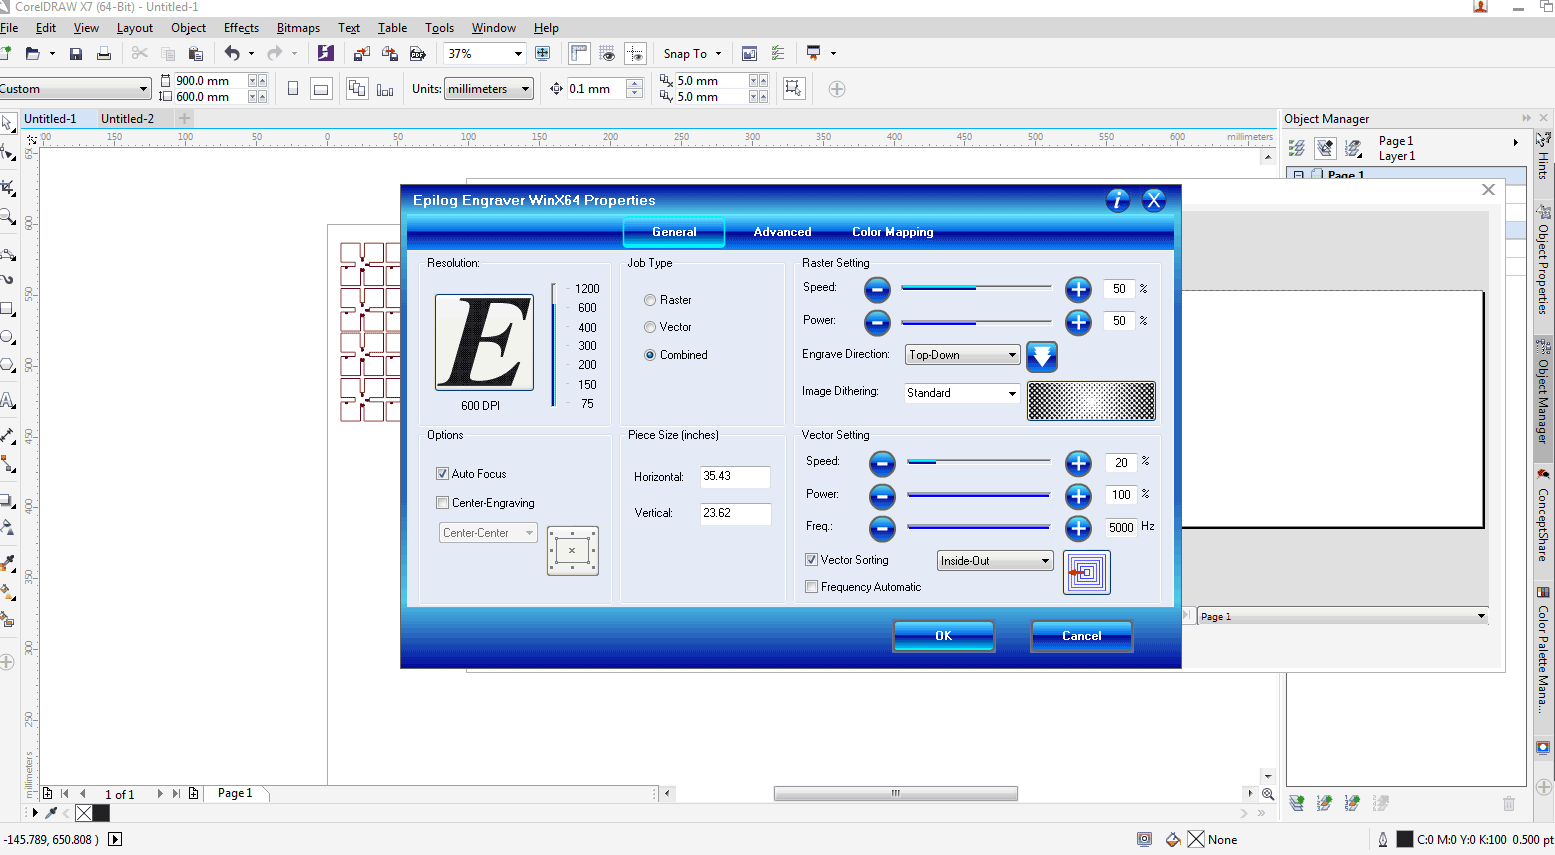
Task: Open the Custom page size dropdown
Action: click(x=74, y=89)
